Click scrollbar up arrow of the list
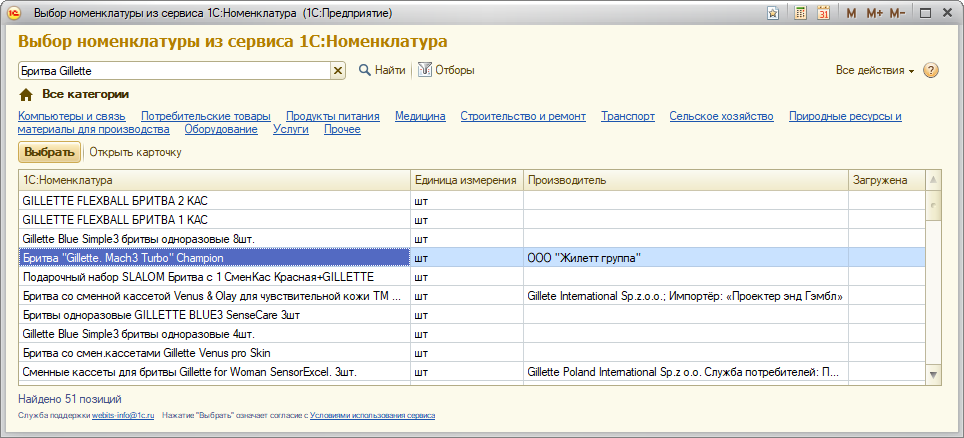 [x=933, y=180]
